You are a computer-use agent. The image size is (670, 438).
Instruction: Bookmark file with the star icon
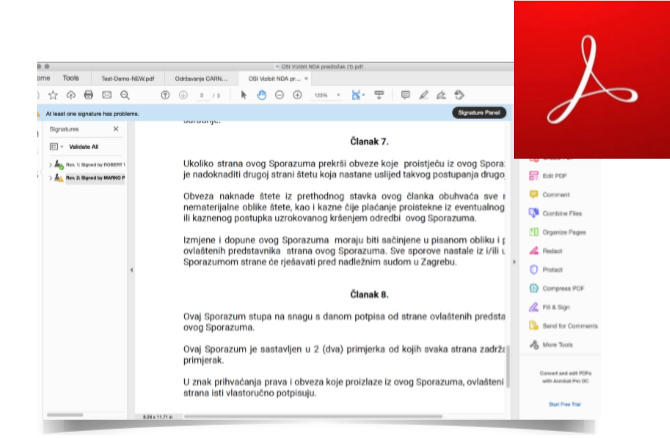(x=53, y=95)
